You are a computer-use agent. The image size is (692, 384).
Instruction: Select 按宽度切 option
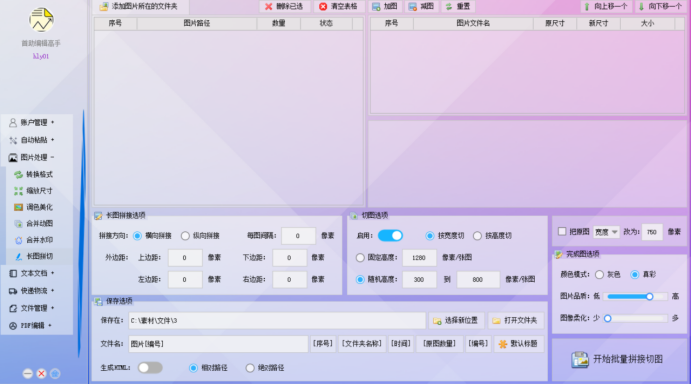pyautogui.click(x=429, y=236)
